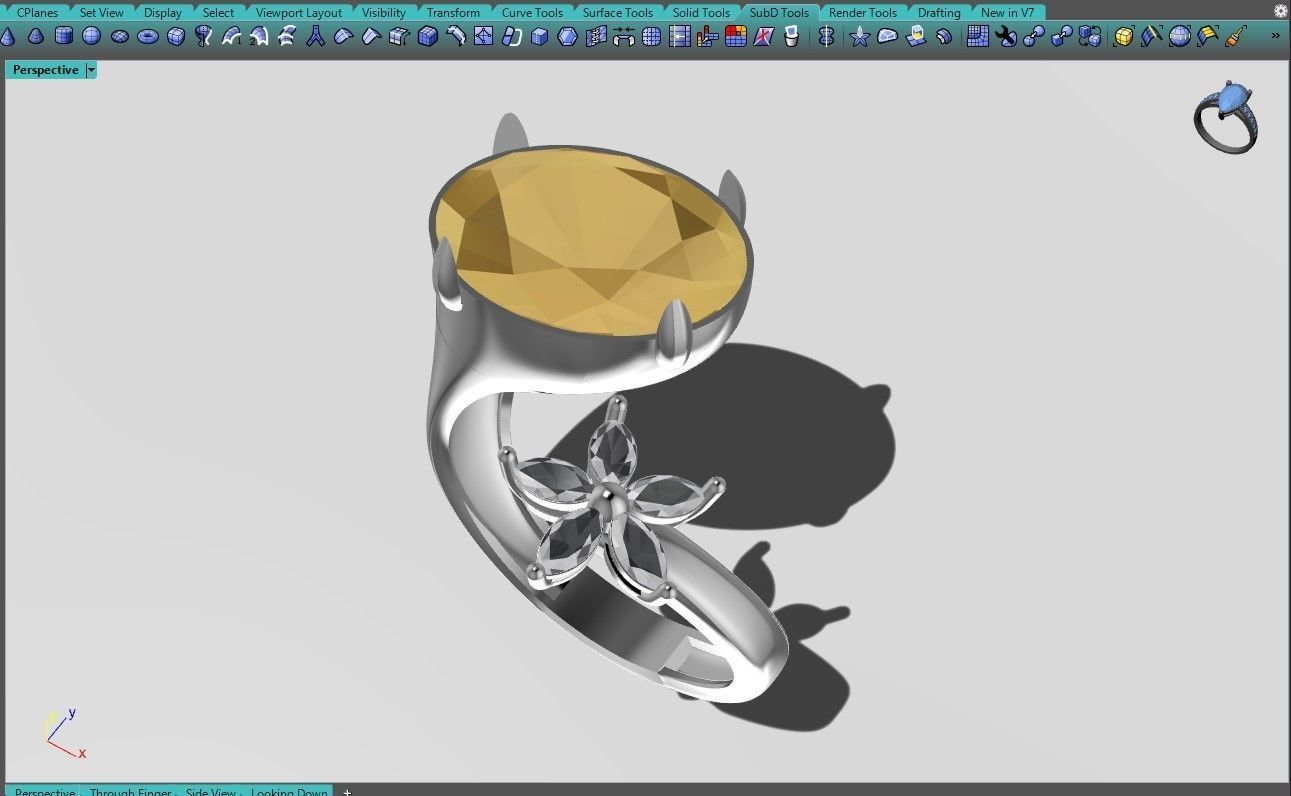Switch to the Visibility tab
The image size is (1291, 796).
(x=383, y=13)
